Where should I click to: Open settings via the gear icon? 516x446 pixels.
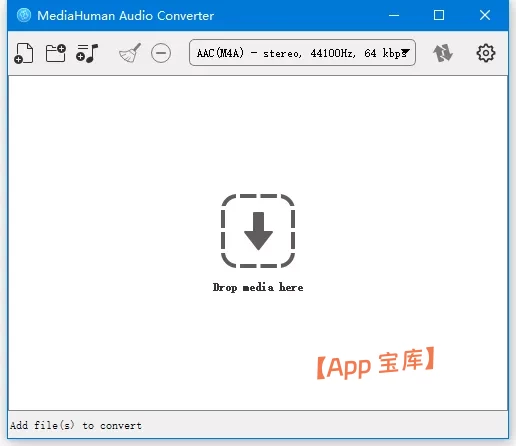(486, 53)
